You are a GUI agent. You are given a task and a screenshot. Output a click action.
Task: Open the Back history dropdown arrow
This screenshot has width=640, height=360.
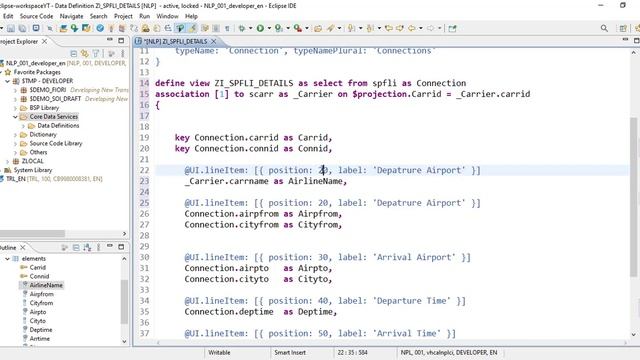(420, 28)
